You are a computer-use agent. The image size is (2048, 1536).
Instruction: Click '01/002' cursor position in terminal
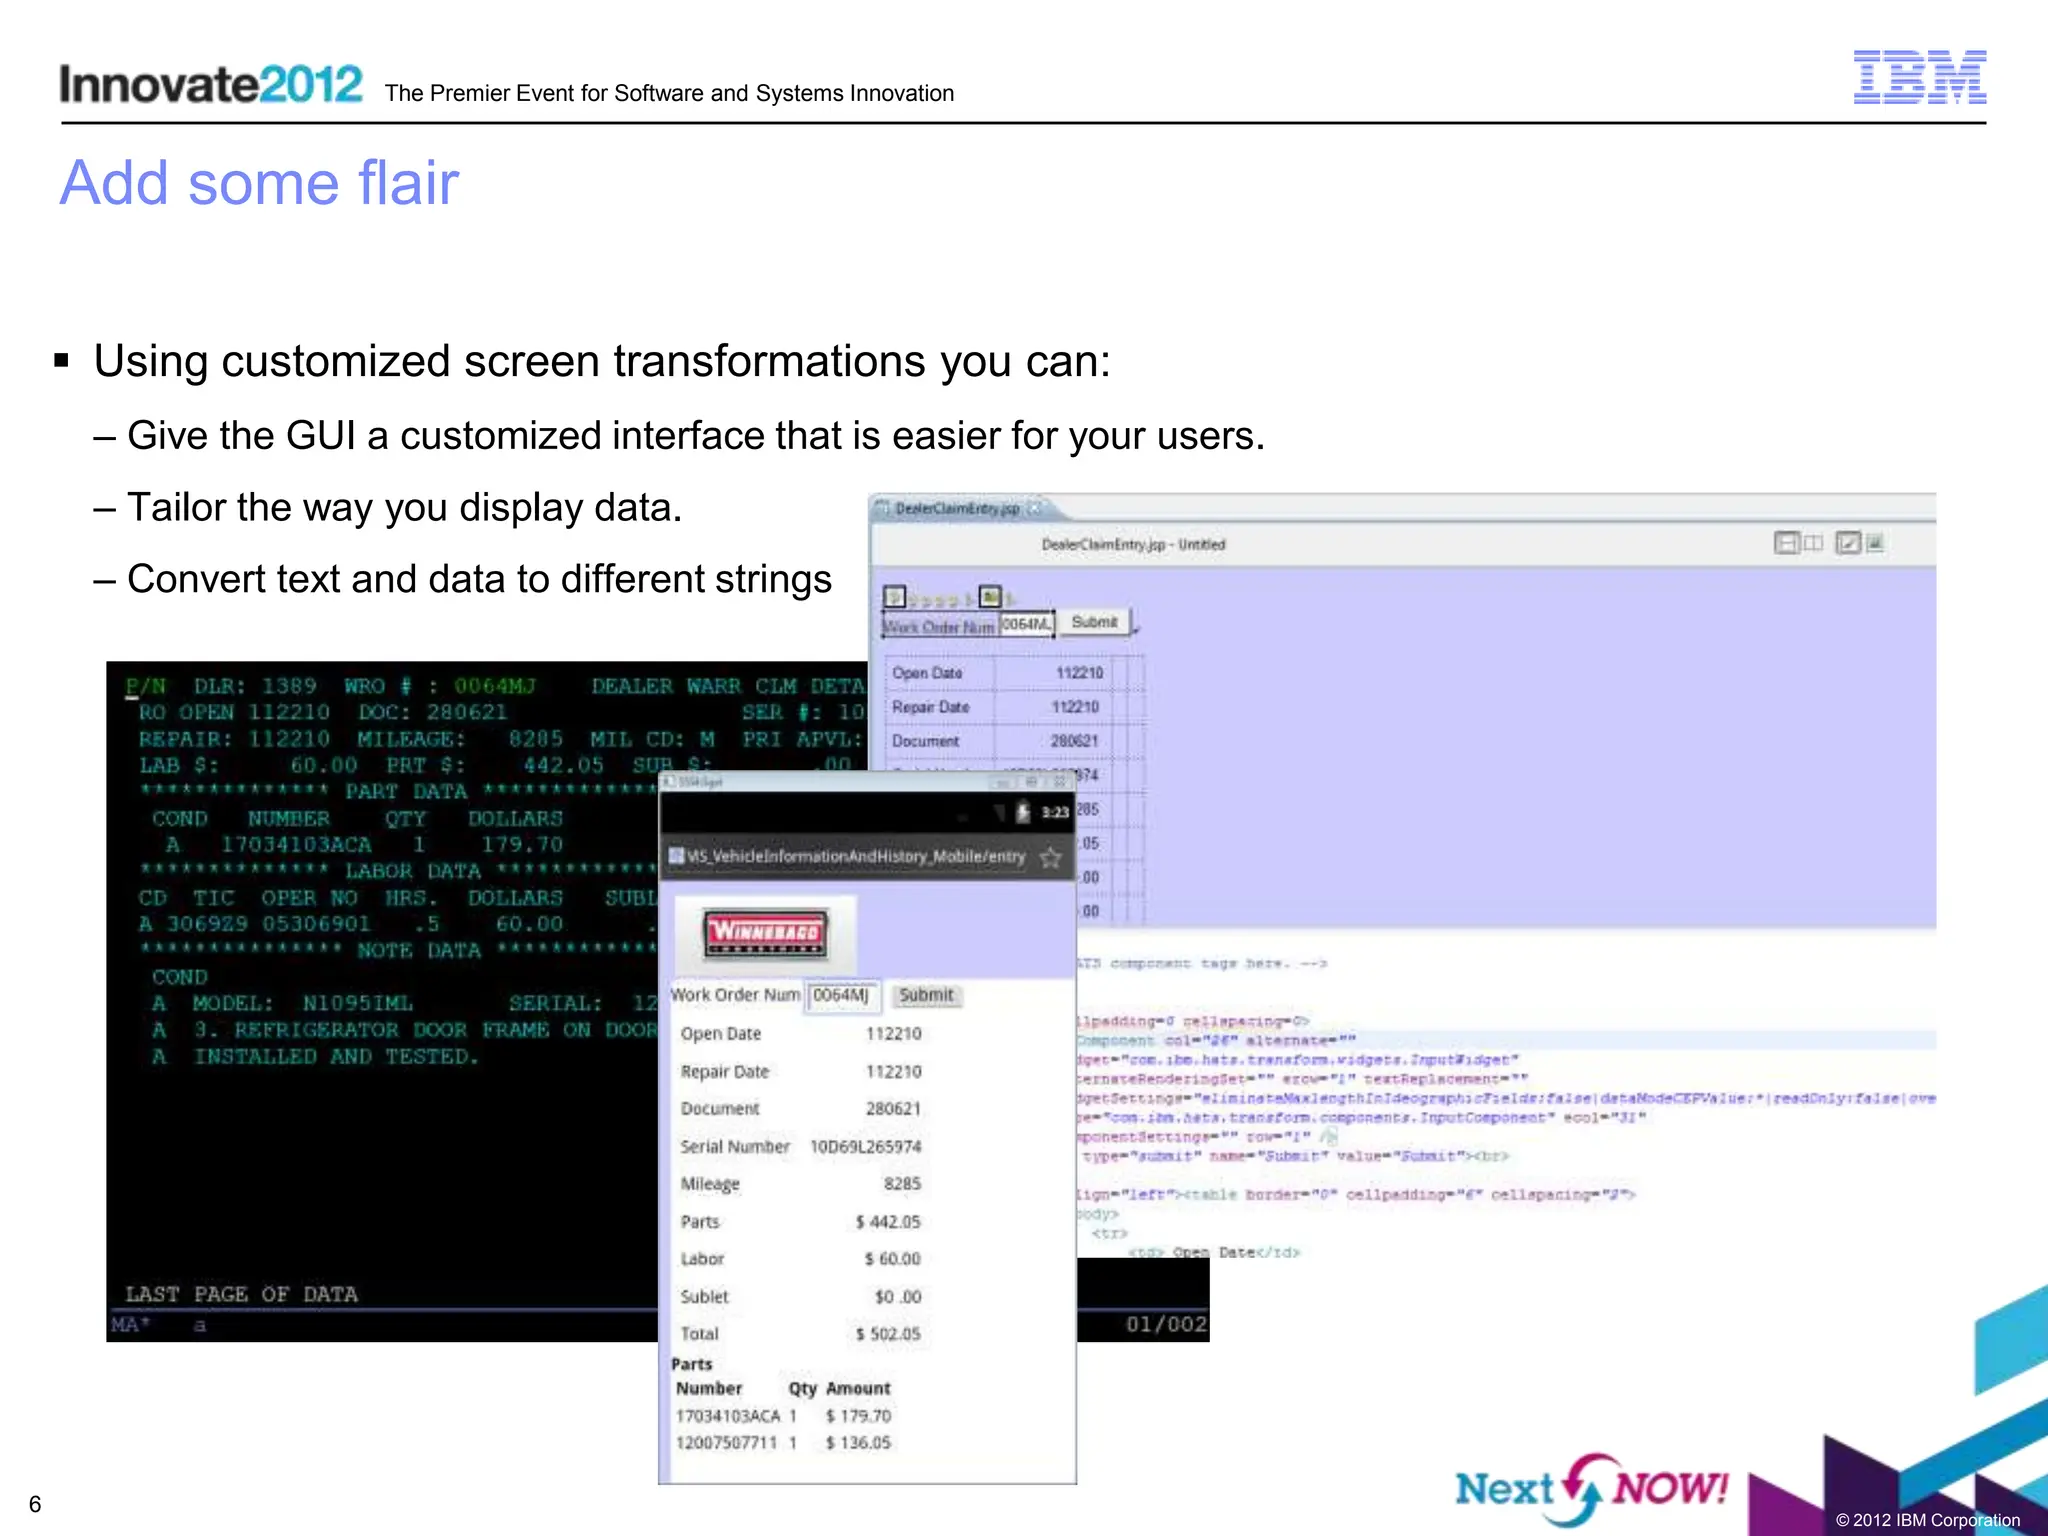pyautogui.click(x=1166, y=1325)
